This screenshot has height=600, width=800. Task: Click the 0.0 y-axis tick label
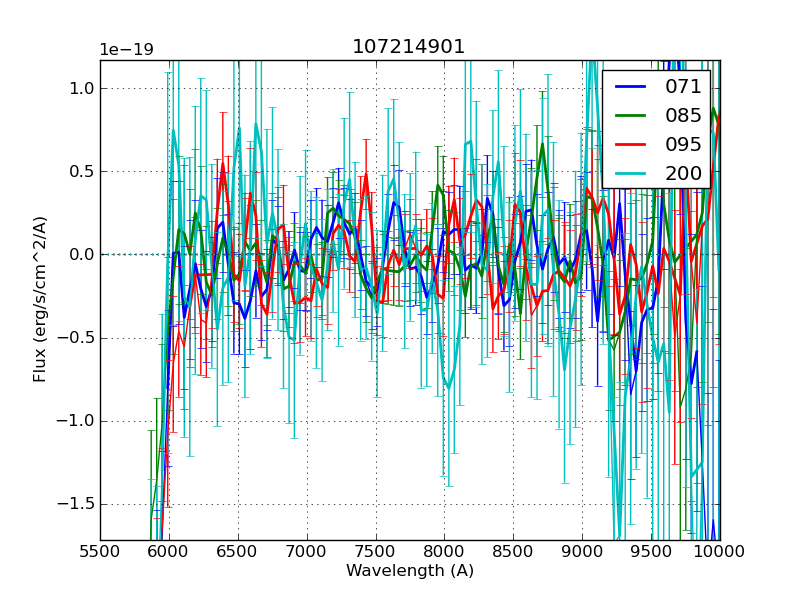tap(81, 255)
